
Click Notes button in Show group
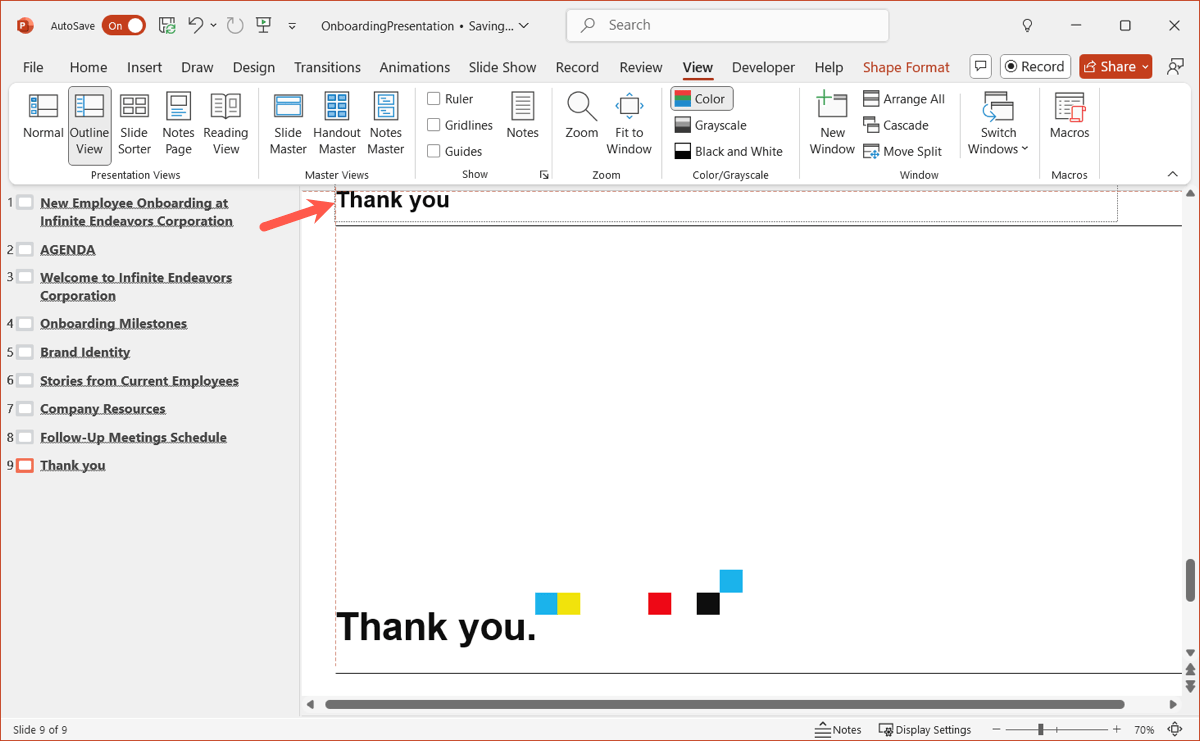tap(522, 116)
